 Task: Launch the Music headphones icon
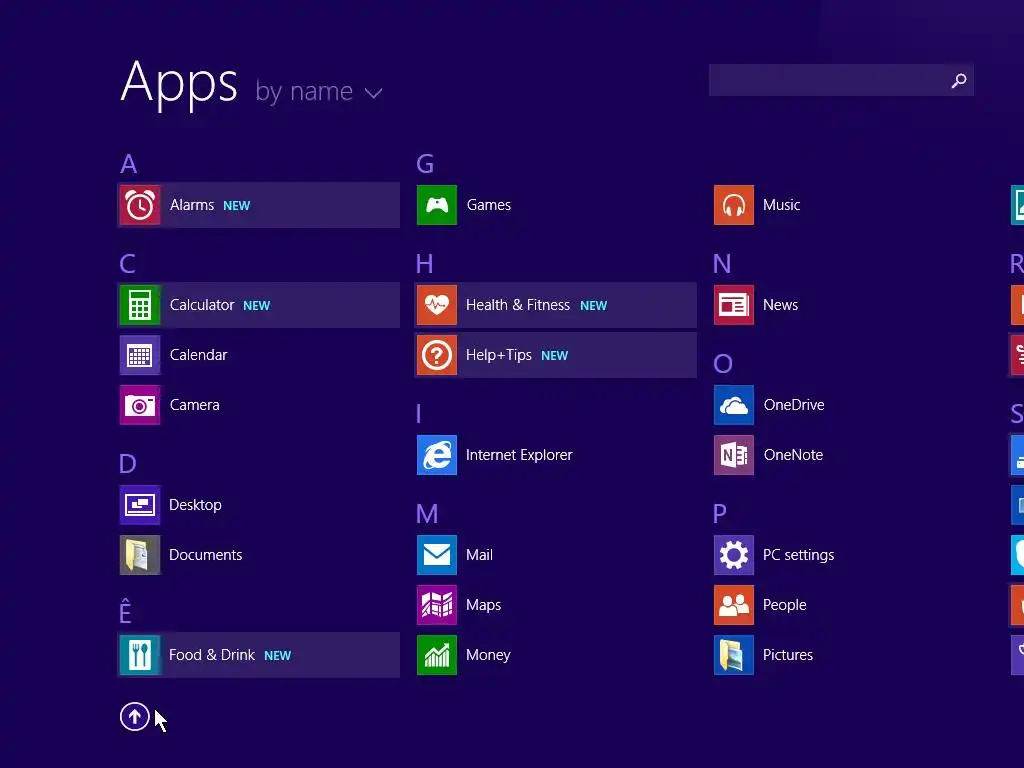(x=734, y=205)
